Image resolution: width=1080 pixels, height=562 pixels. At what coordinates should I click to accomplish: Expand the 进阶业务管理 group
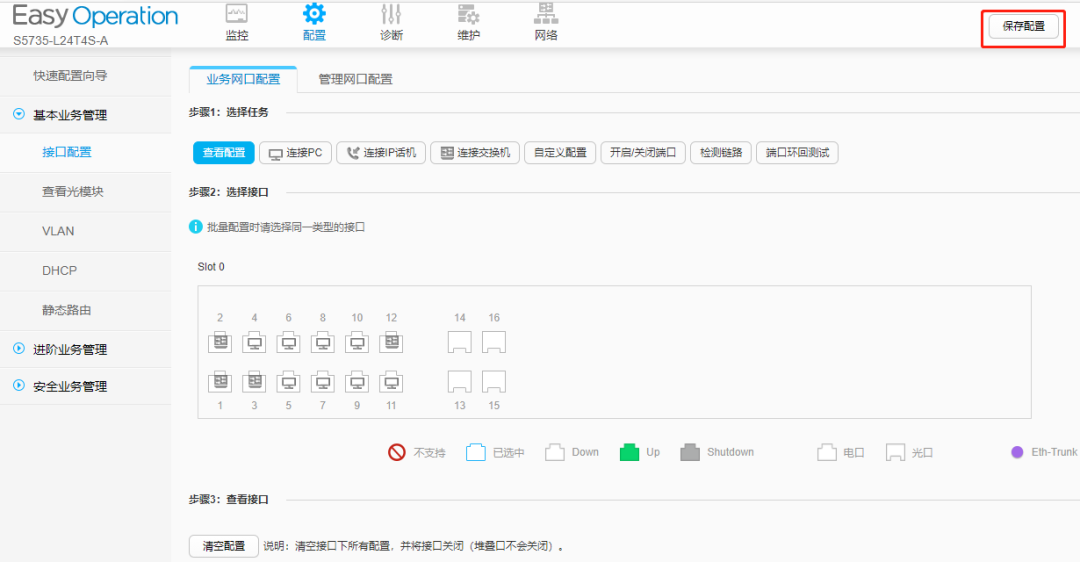19,348
